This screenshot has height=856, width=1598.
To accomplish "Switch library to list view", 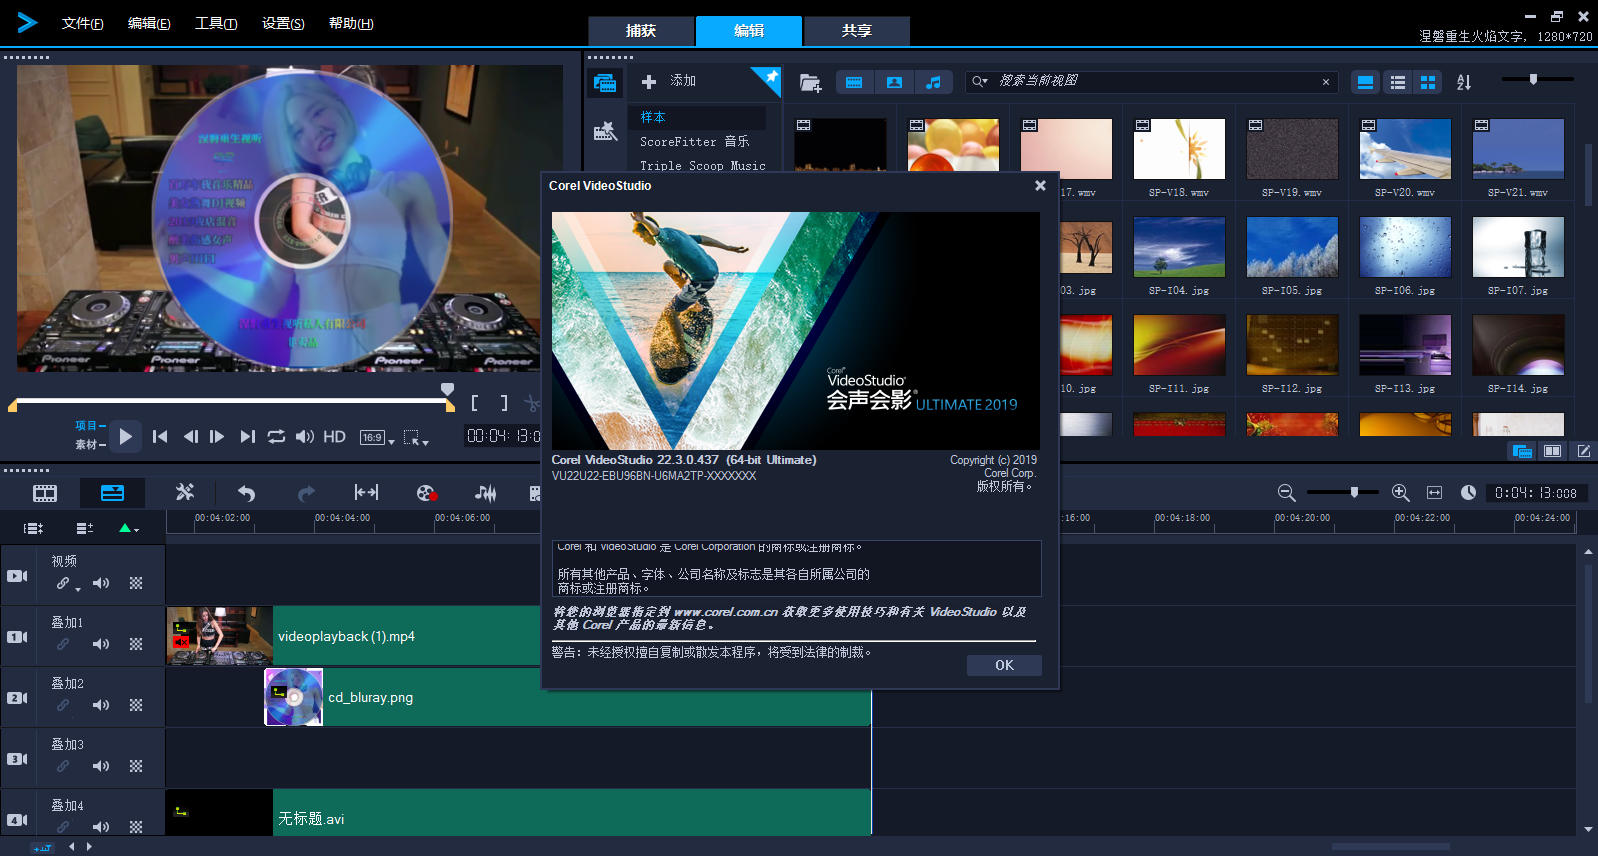I will pos(1397,82).
